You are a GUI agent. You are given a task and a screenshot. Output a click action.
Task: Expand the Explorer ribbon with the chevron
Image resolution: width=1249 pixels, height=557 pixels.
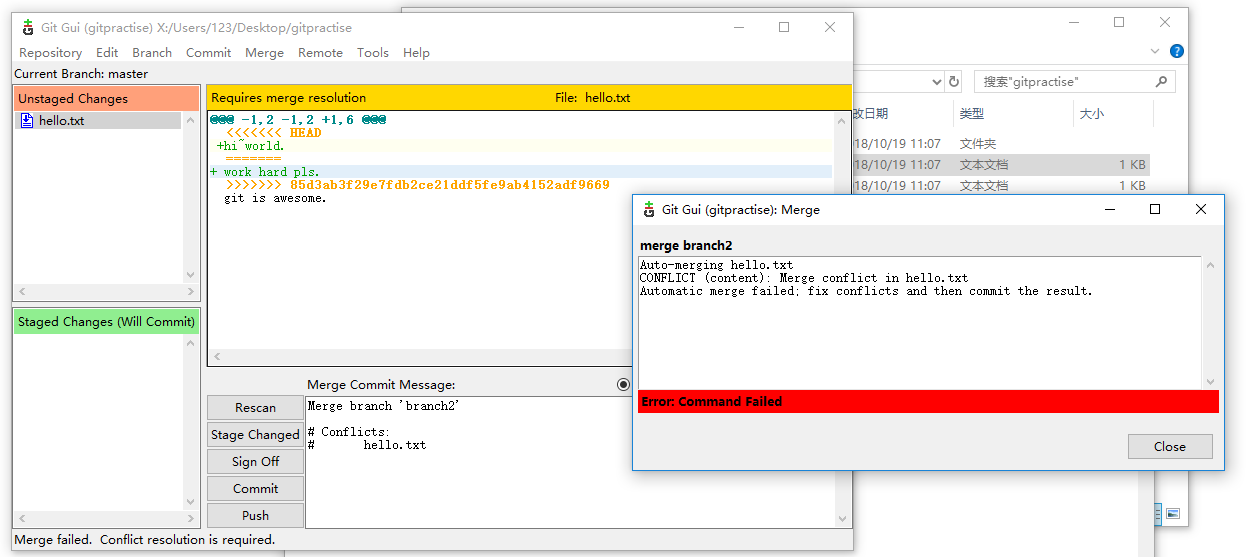(x=1156, y=51)
